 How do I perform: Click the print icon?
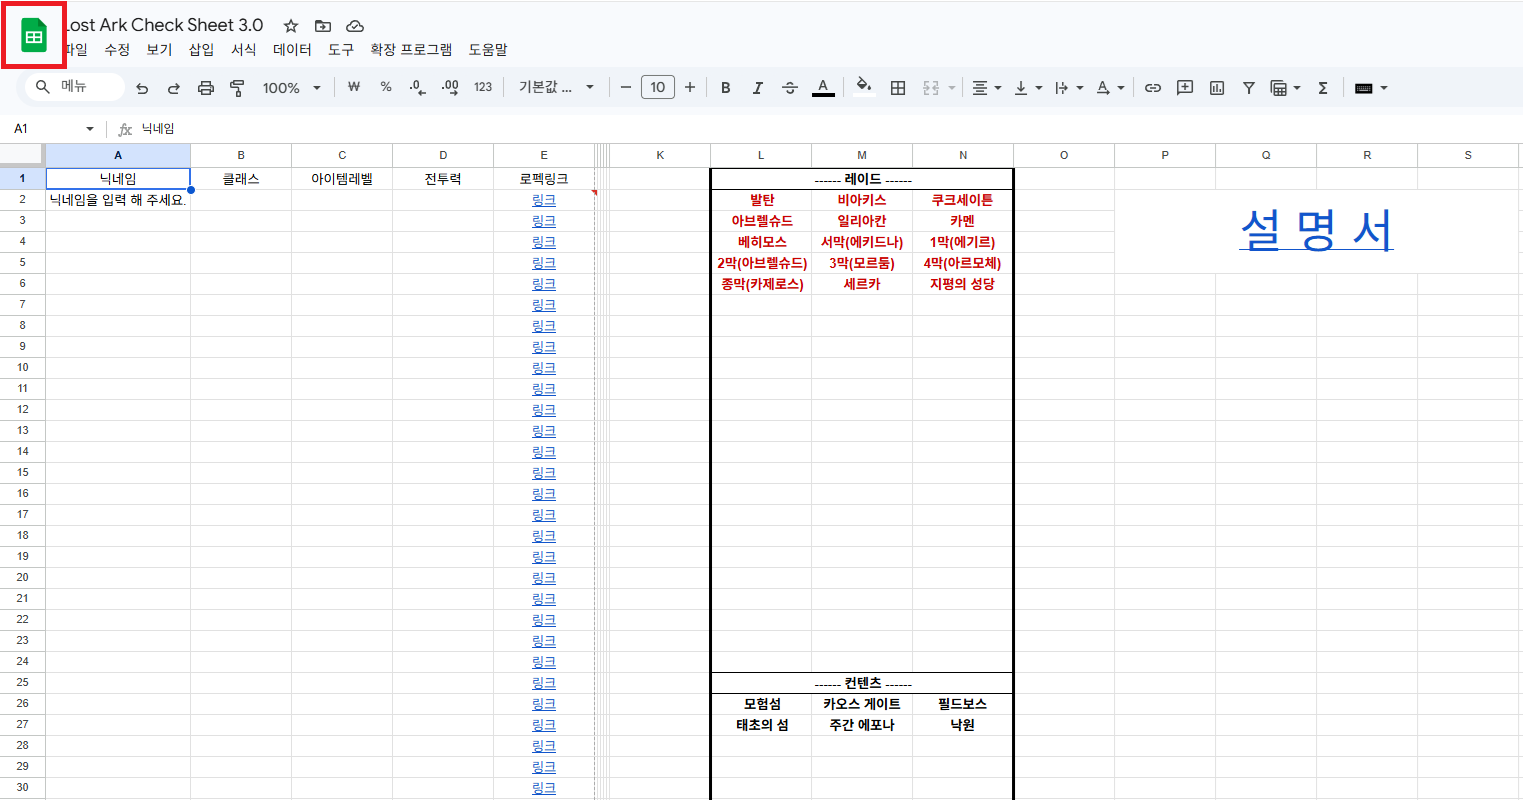pos(206,88)
